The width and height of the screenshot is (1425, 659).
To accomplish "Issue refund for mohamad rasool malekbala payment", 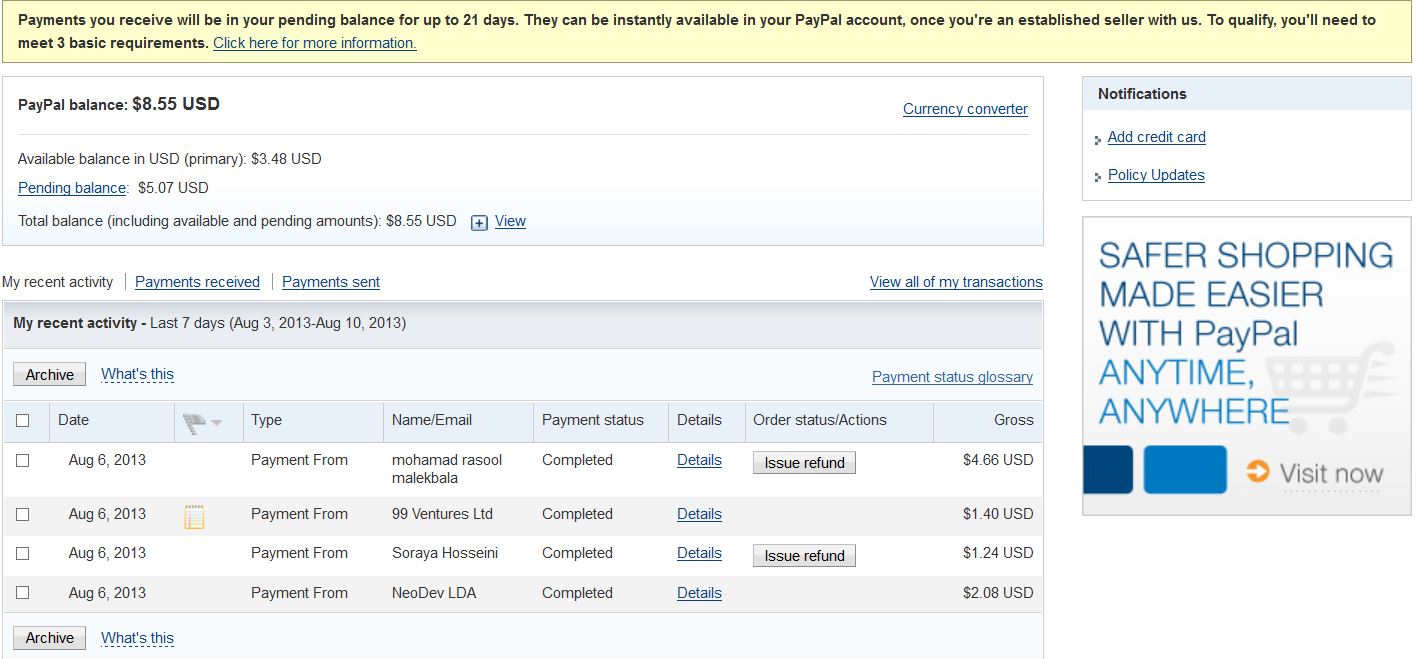I will point(804,463).
